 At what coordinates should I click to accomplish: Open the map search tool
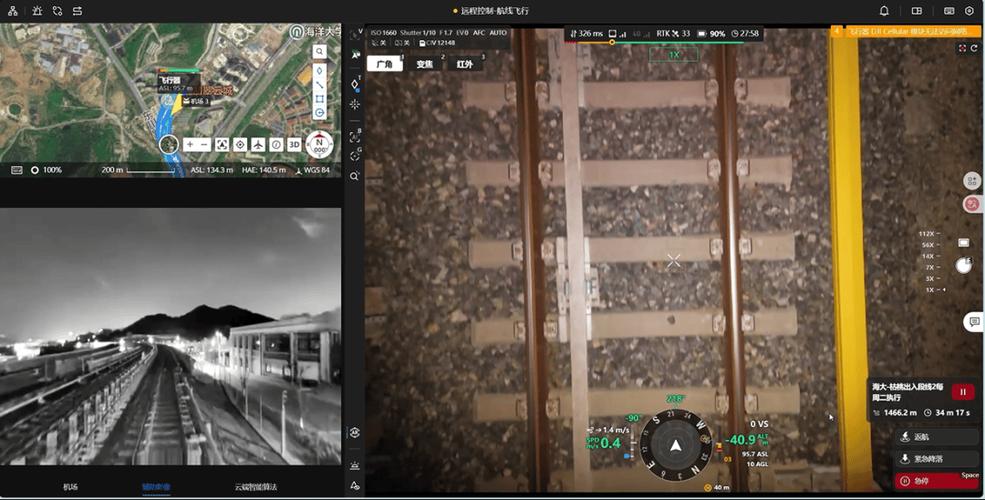click(320, 52)
